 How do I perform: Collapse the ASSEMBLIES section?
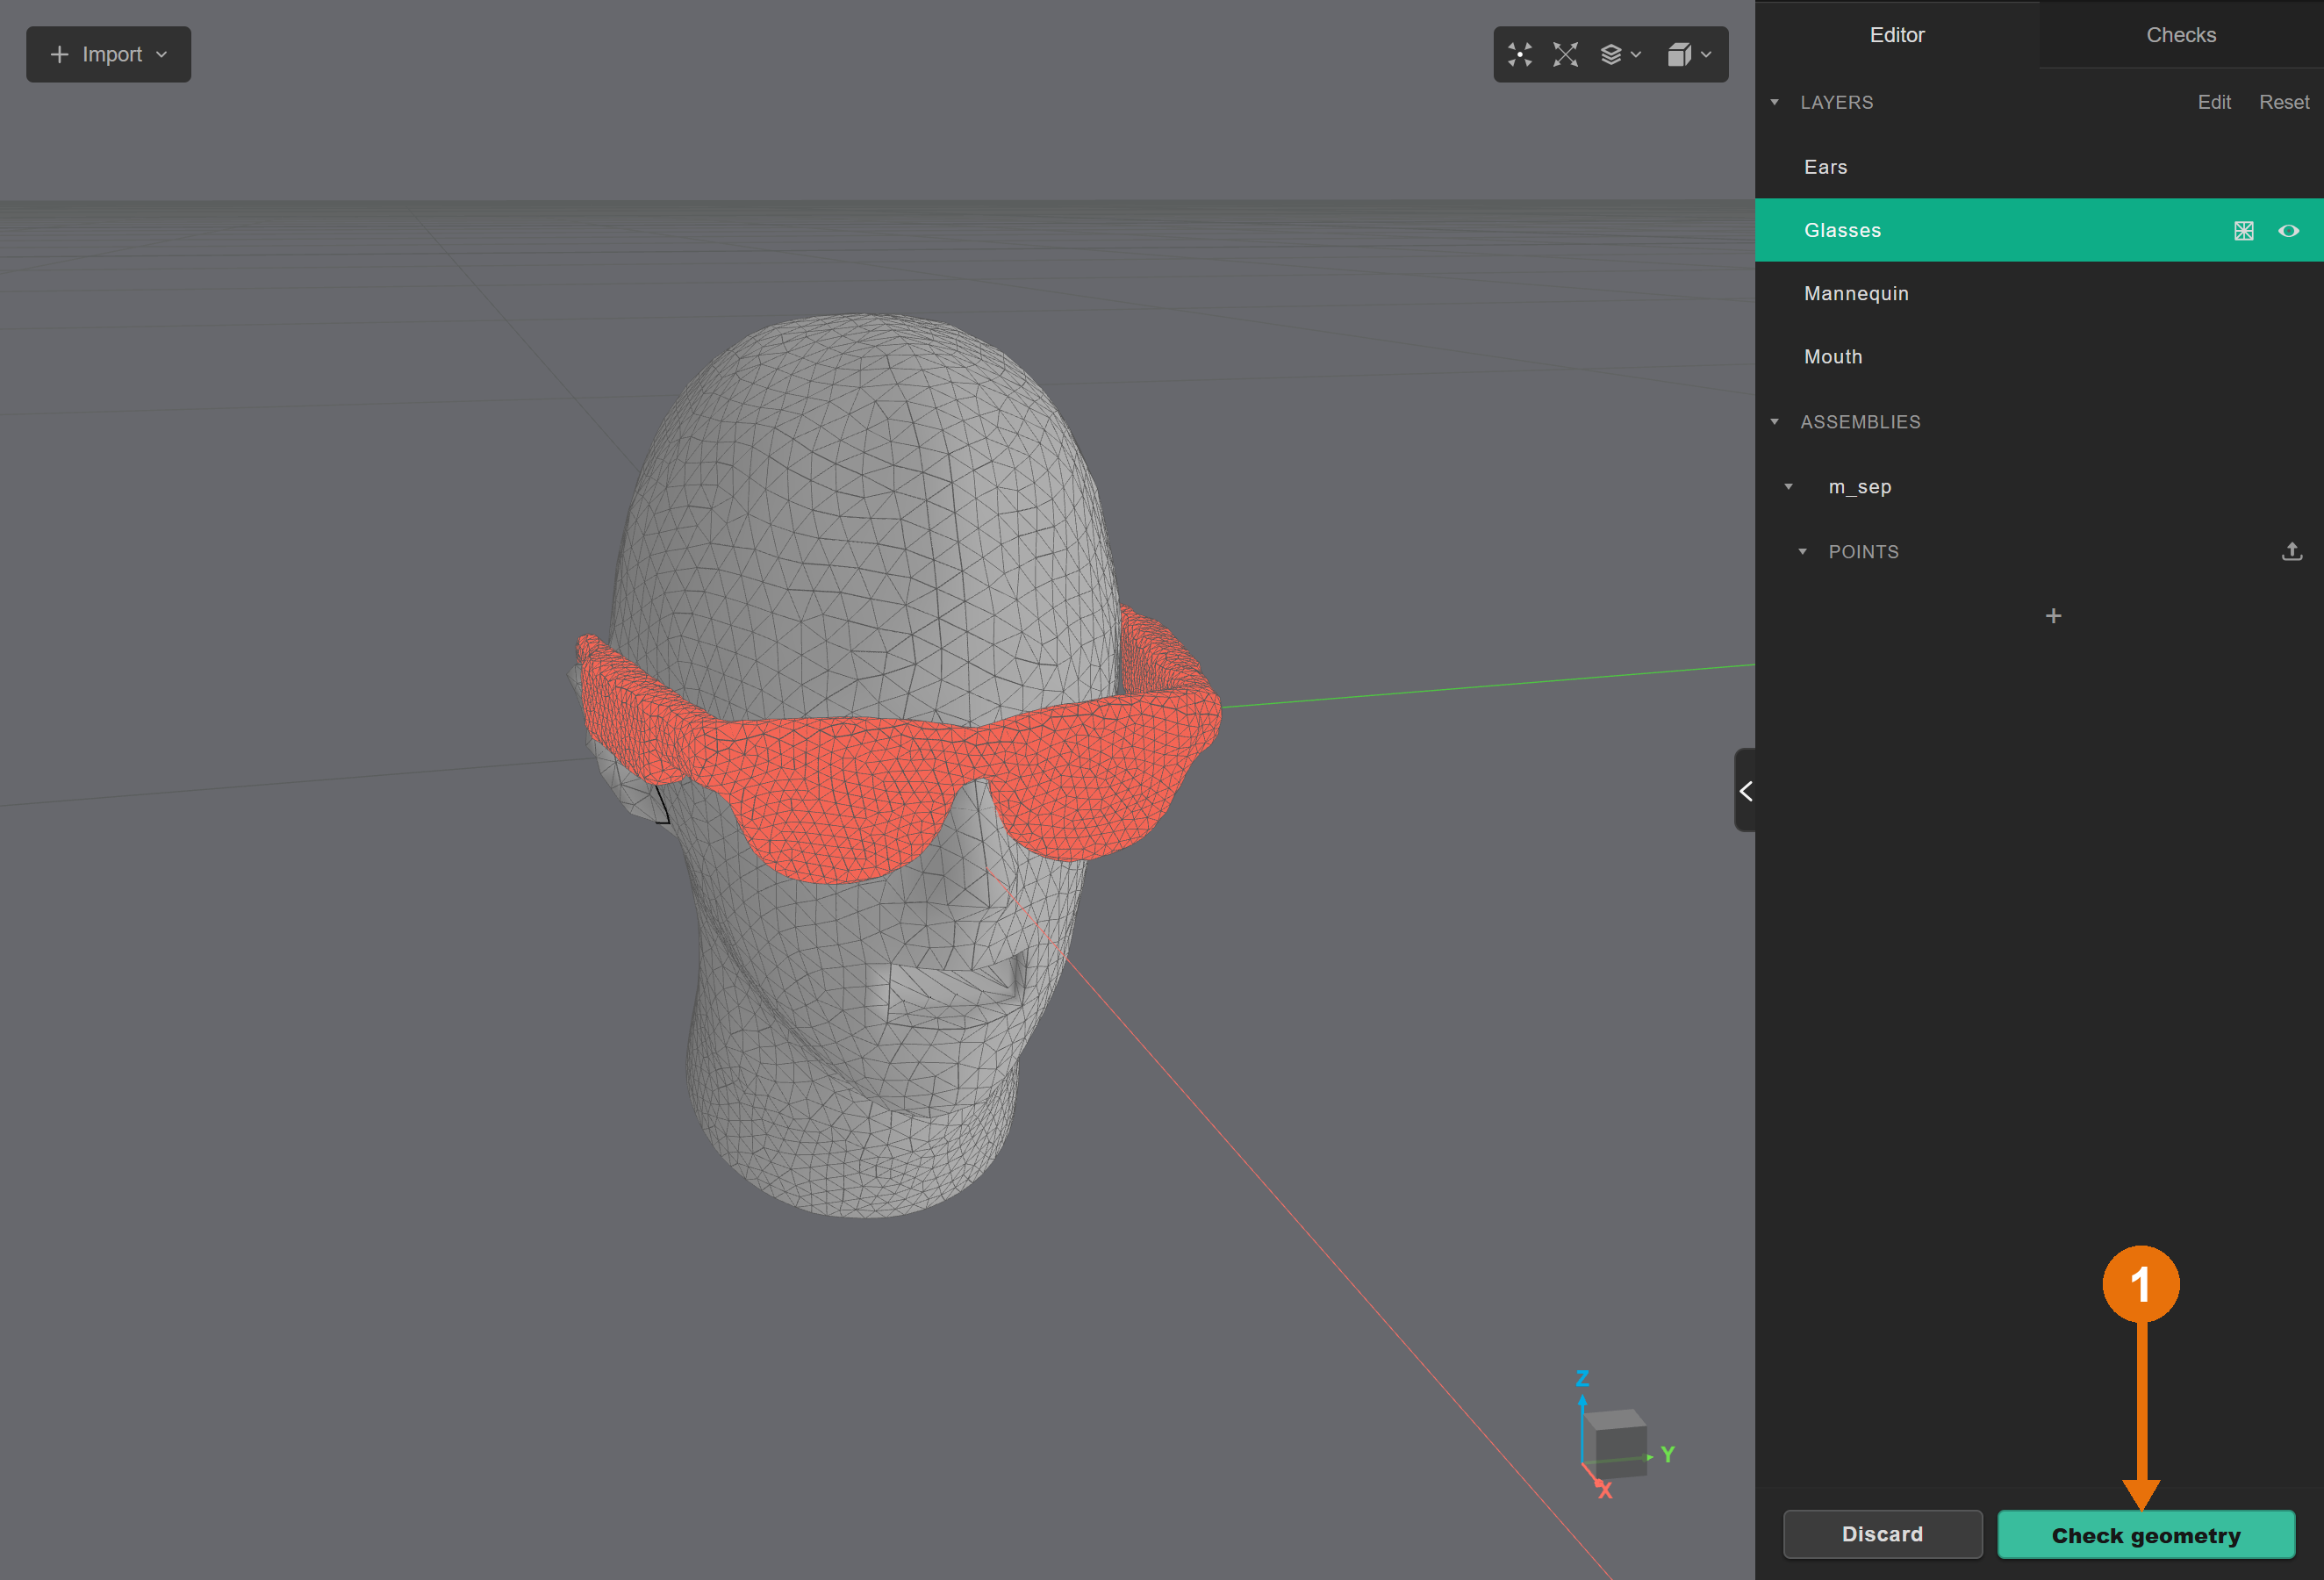pos(1775,422)
